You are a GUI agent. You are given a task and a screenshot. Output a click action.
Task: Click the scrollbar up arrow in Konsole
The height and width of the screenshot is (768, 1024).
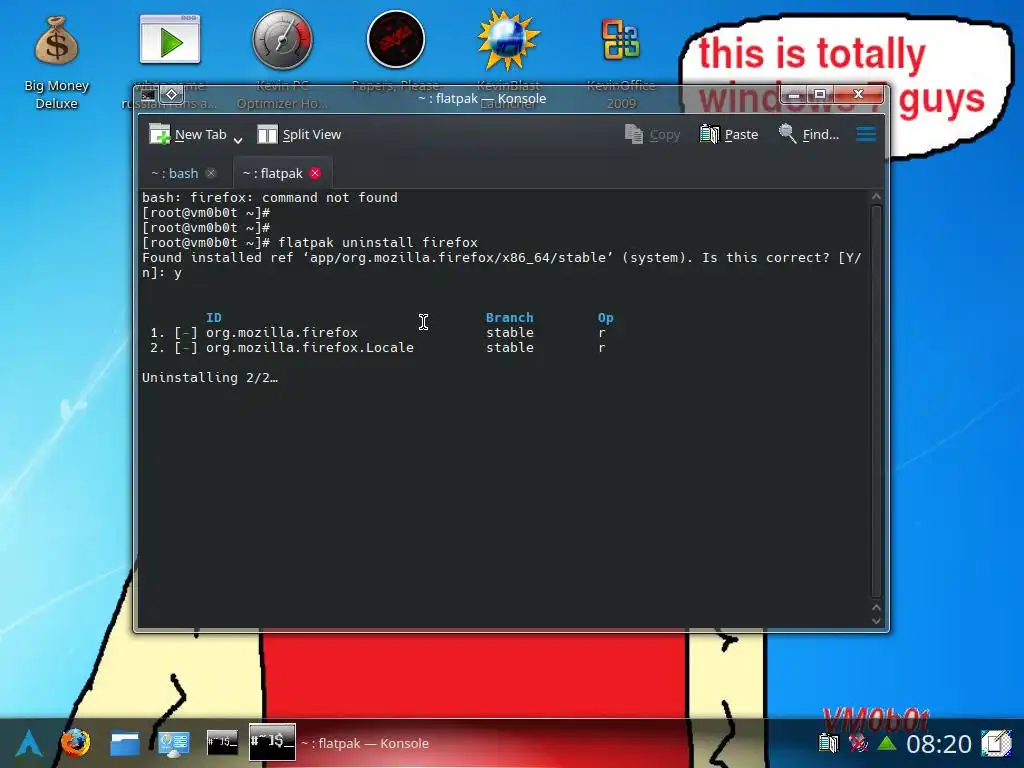pos(876,197)
